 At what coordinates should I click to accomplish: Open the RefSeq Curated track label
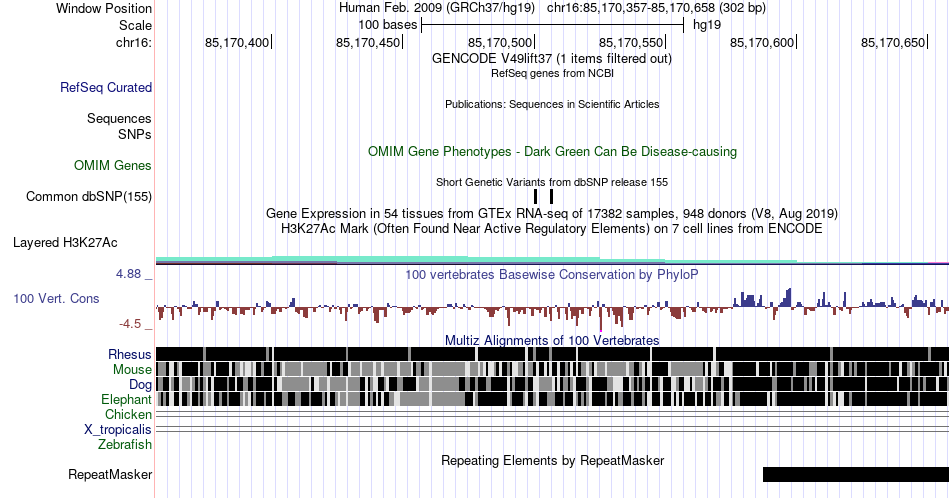click(x=105, y=87)
